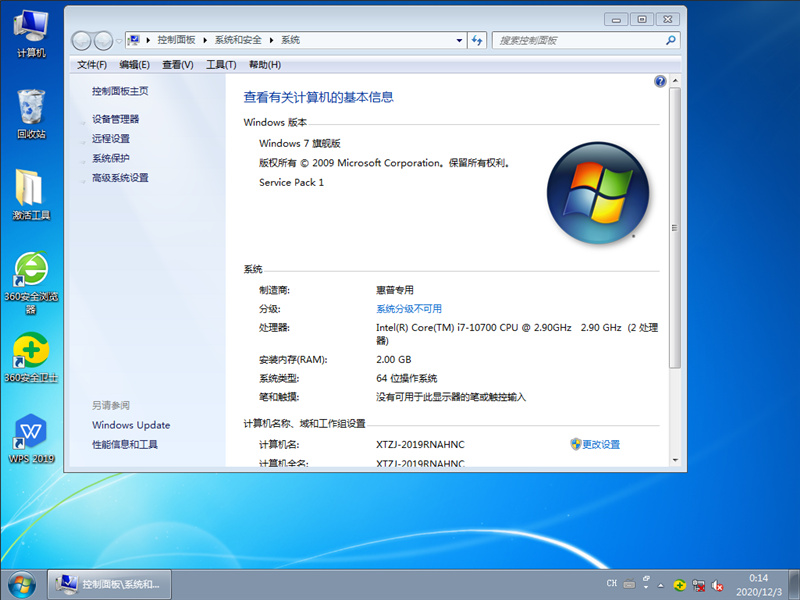This screenshot has width=800, height=600.
Task: Open WPS 2019 desktop shortcut
Action: pos(31,439)
